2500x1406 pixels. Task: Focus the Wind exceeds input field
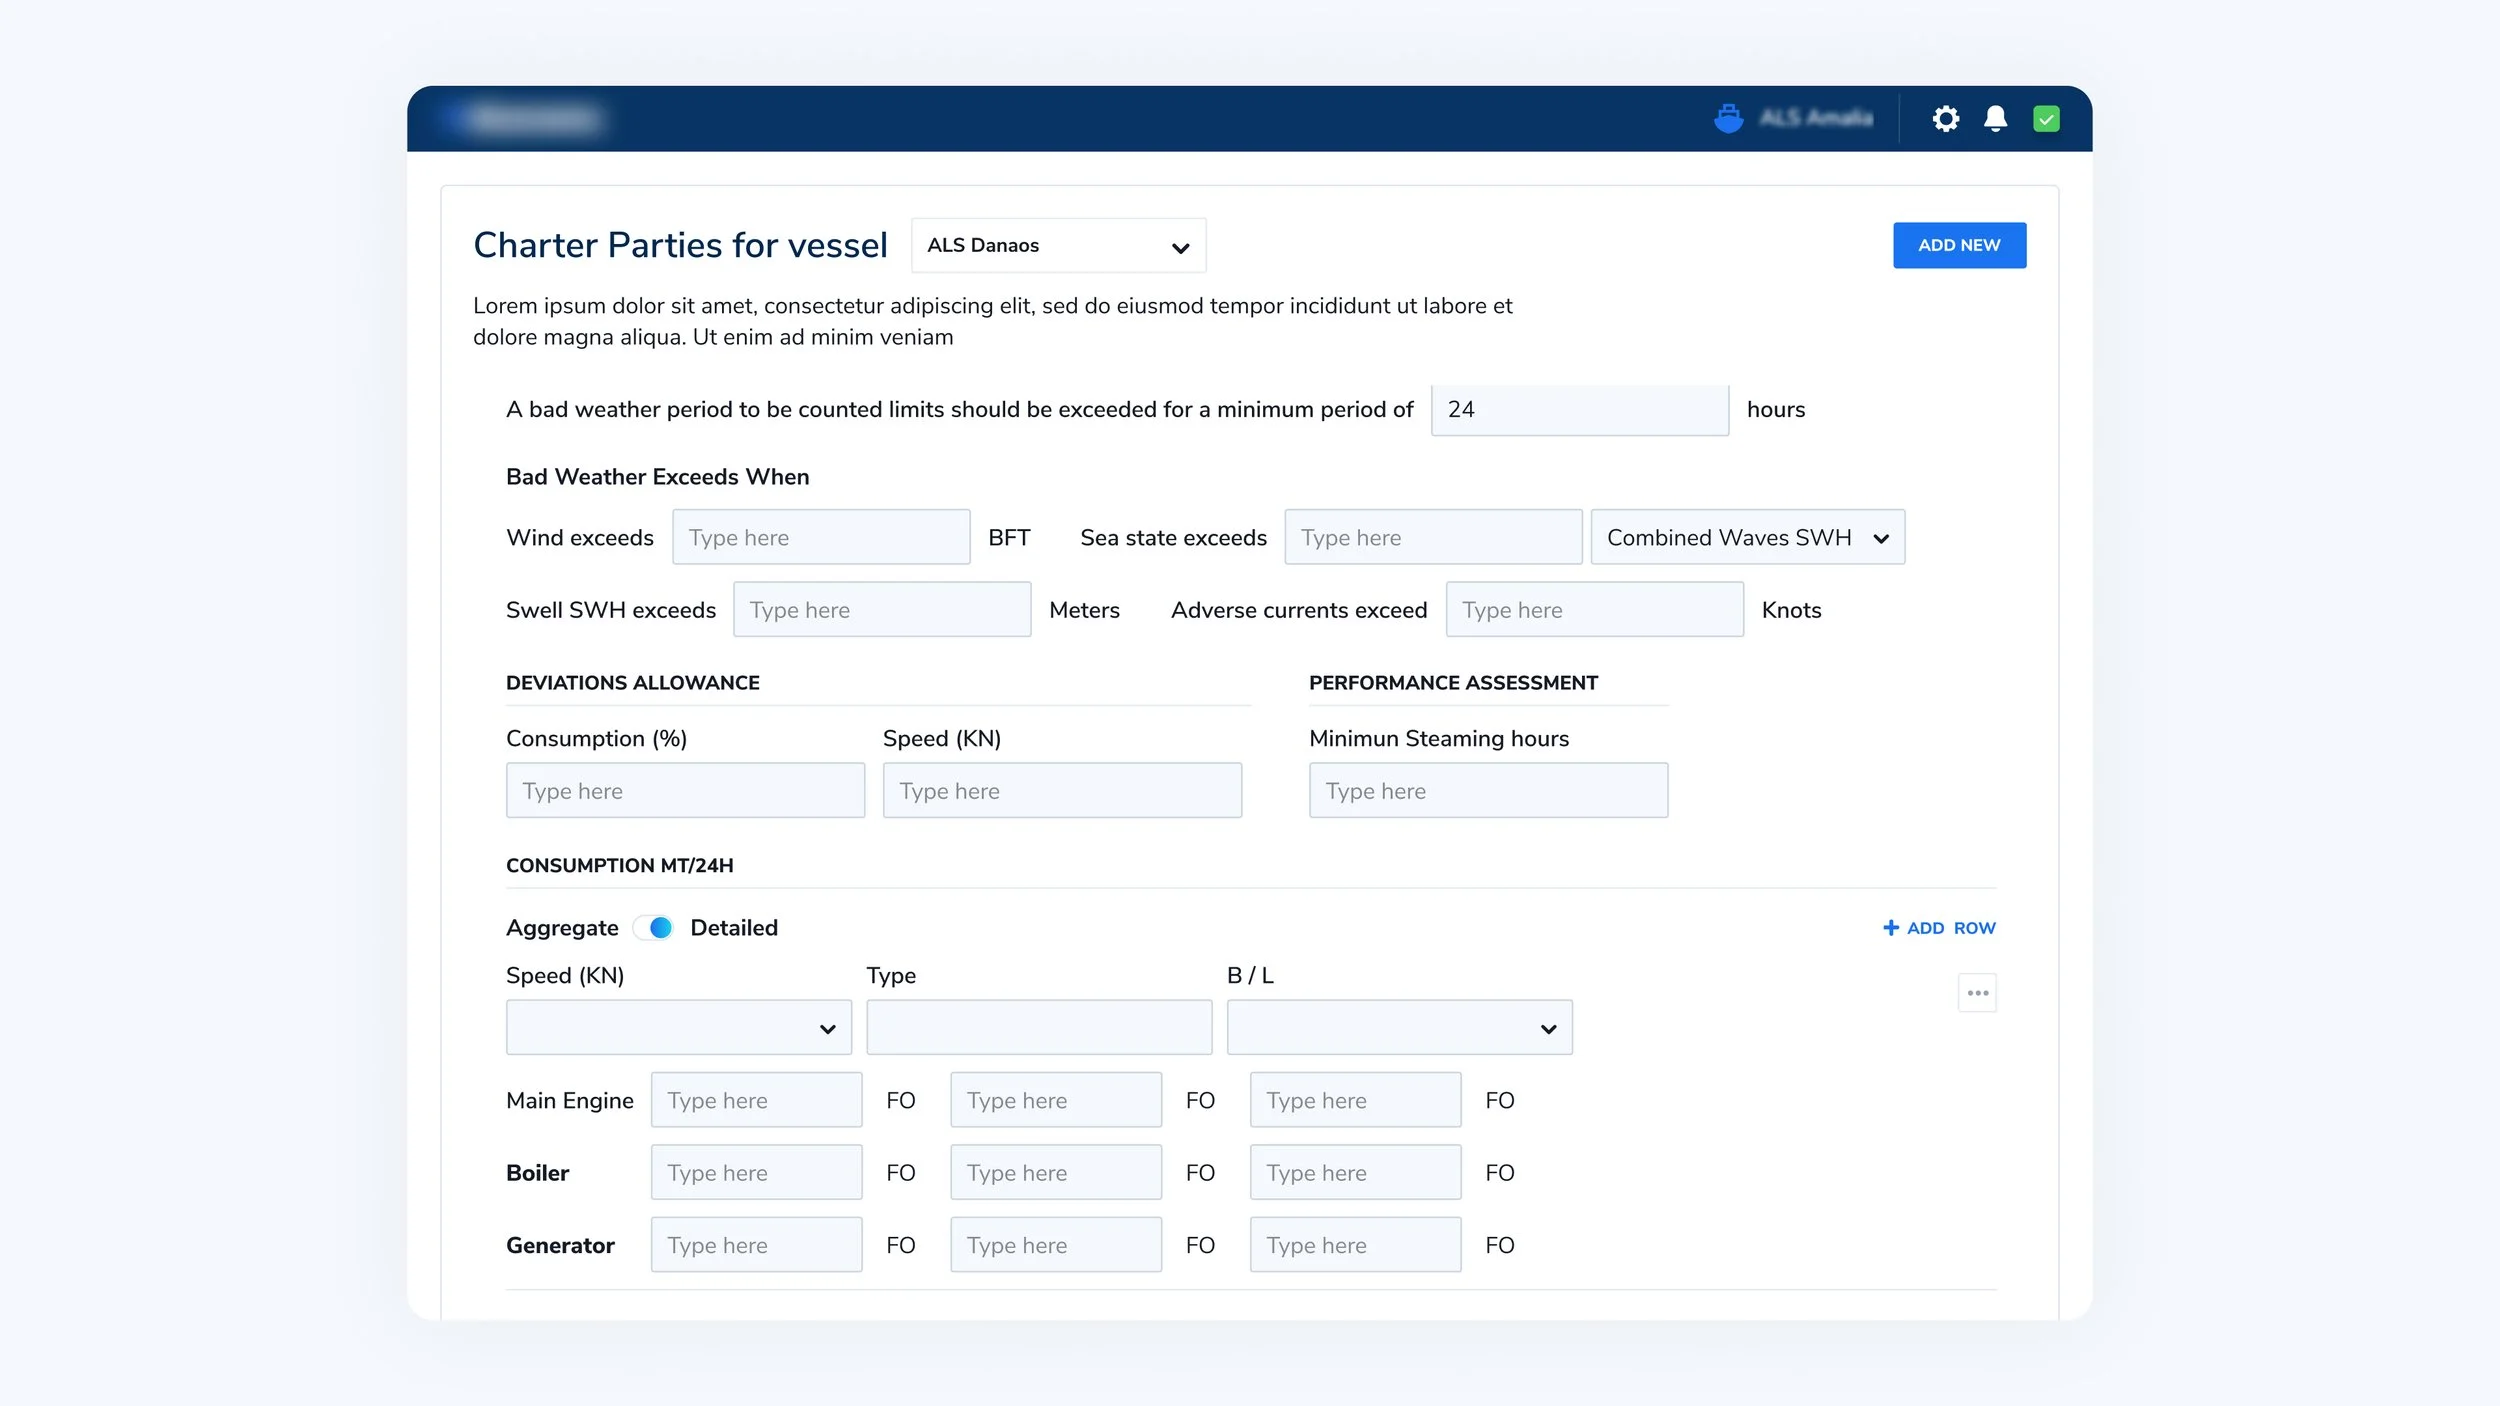point(820,538)
